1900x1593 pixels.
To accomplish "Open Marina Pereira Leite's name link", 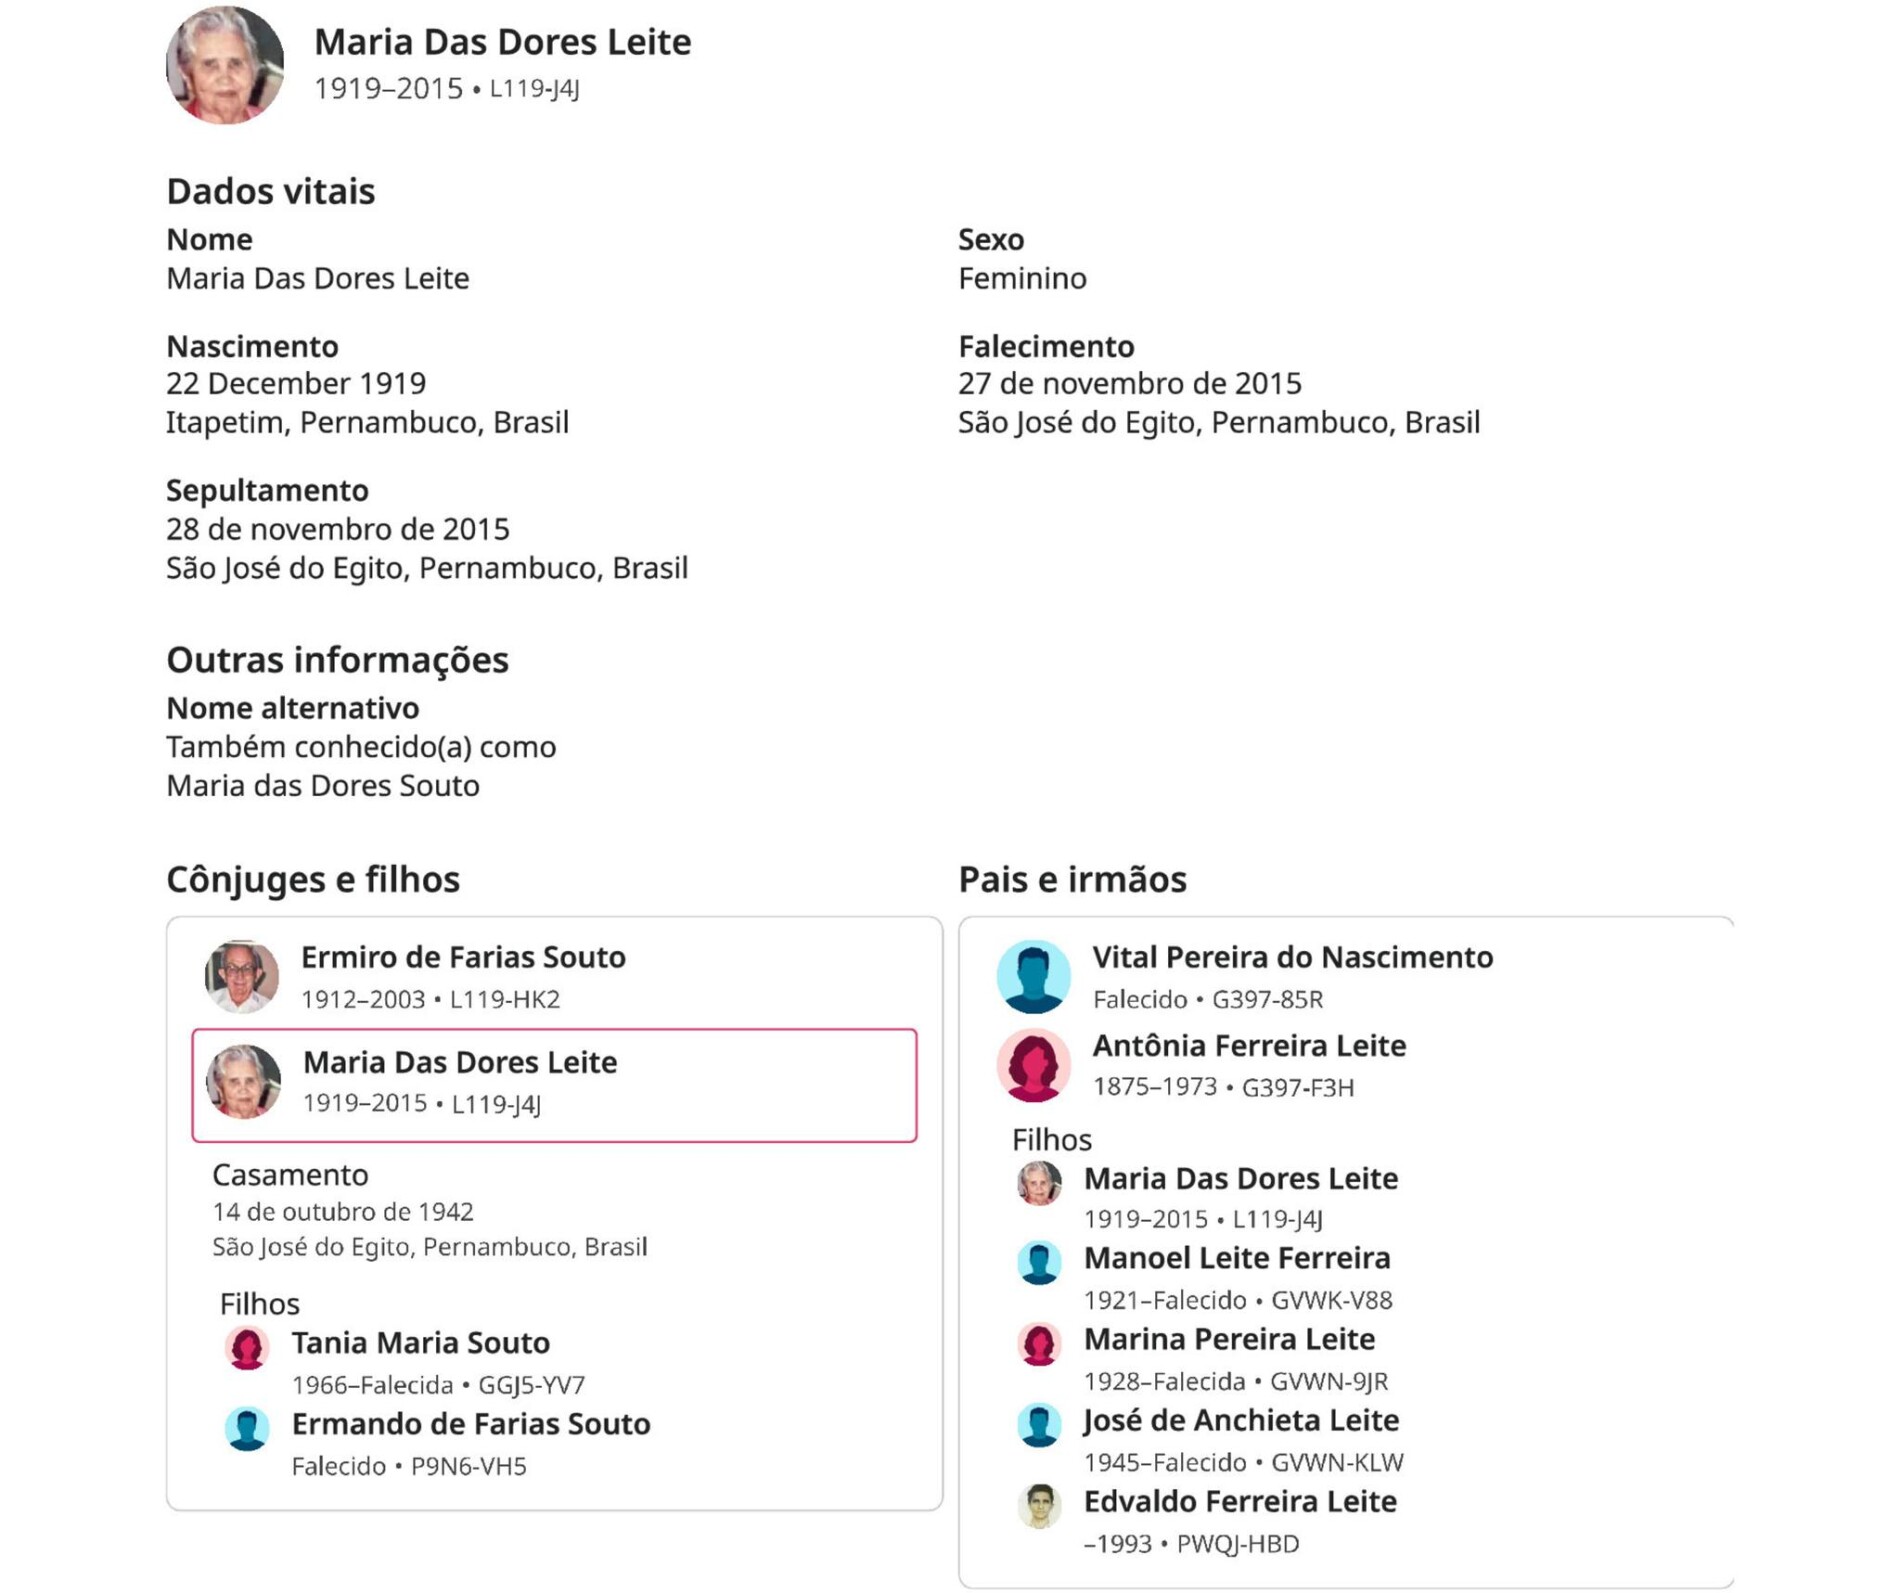I will point(1229,1338).
